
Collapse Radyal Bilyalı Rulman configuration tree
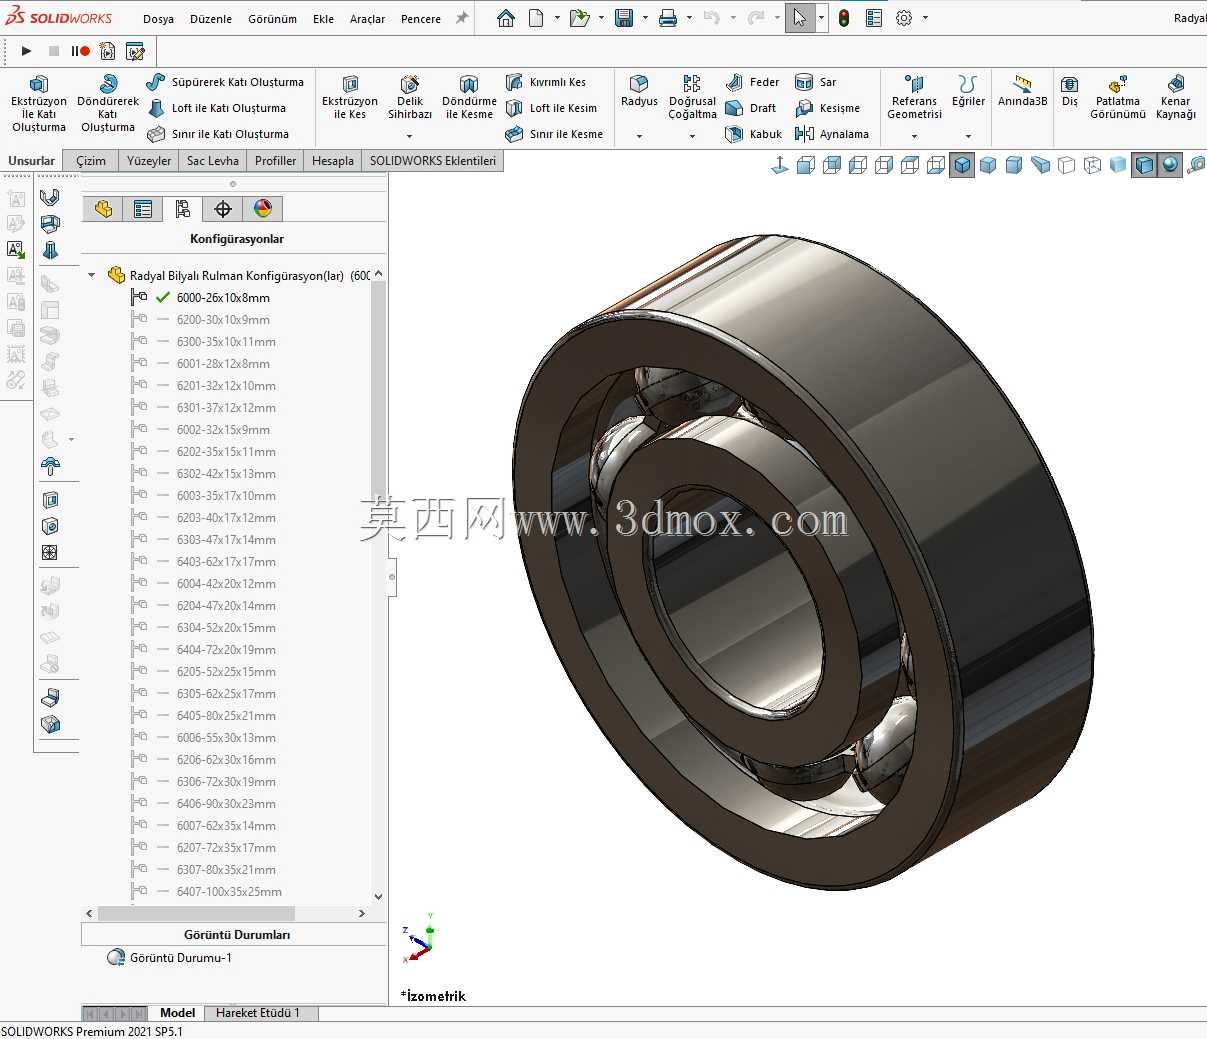click(92, 275)
